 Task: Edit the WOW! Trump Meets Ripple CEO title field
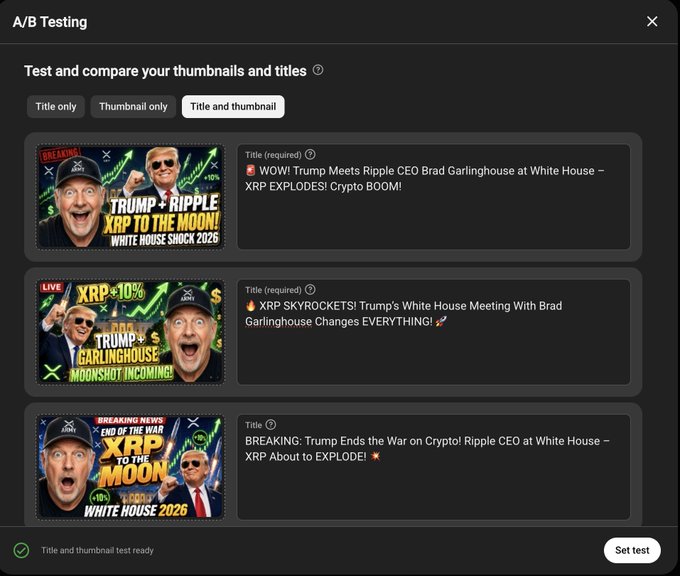[434, 197]
